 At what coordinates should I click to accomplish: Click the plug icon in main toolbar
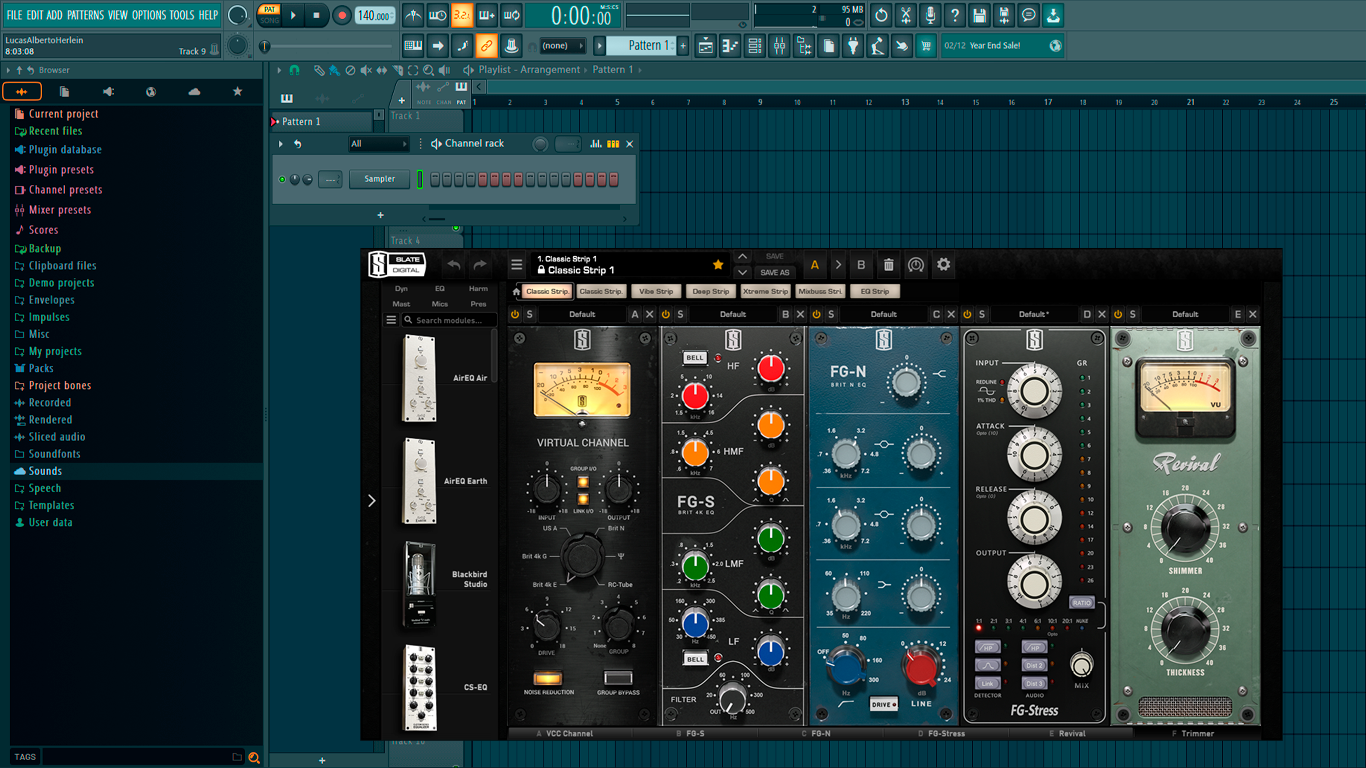[853, 46]
